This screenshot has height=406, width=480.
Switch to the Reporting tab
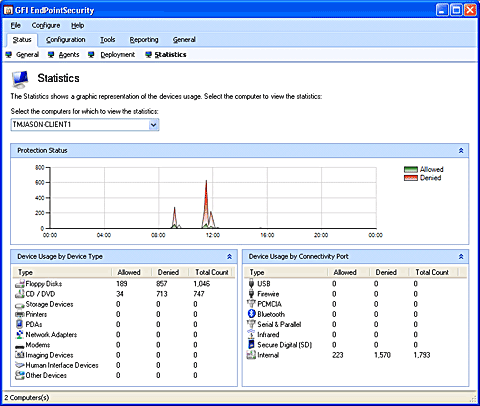point(144,40)
